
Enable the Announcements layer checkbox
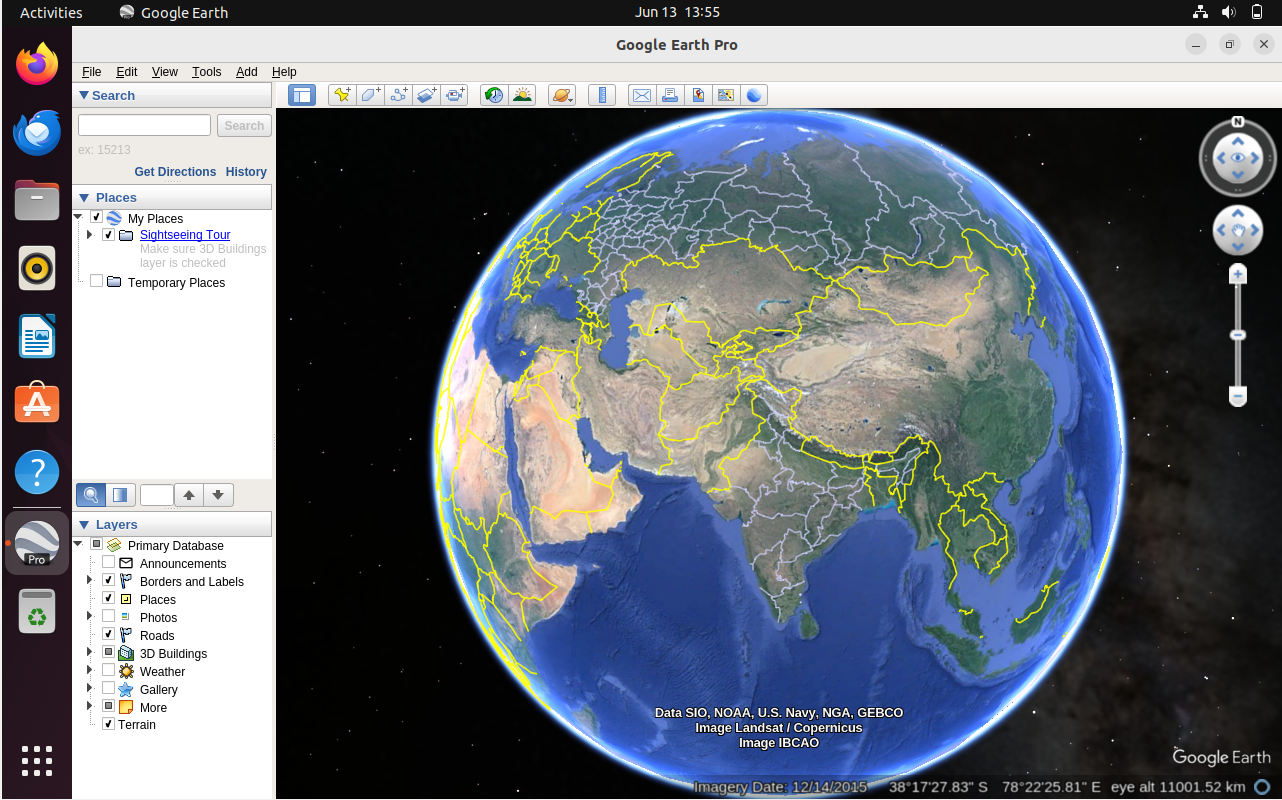click(x=109, y=563)
